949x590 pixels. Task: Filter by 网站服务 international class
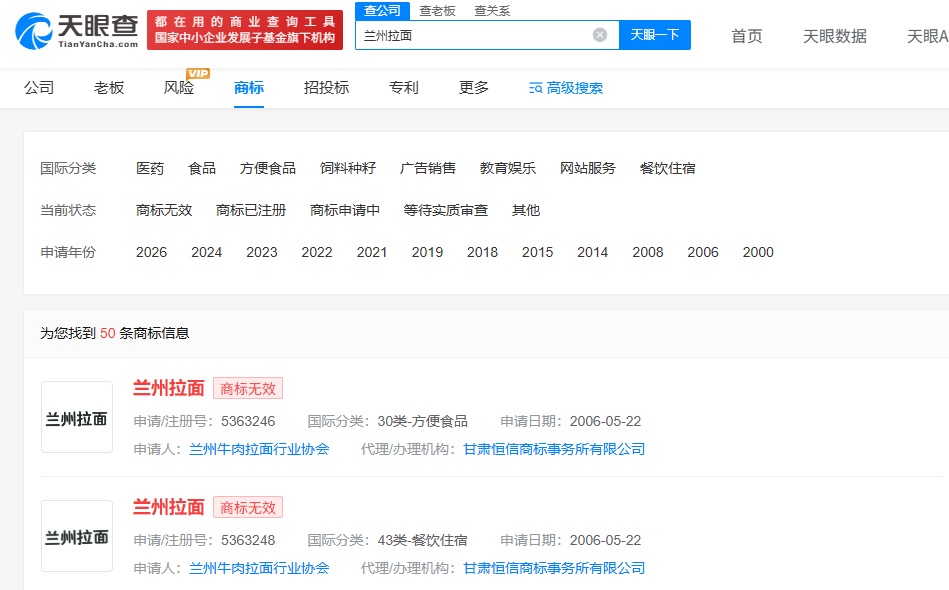point(588,168)
